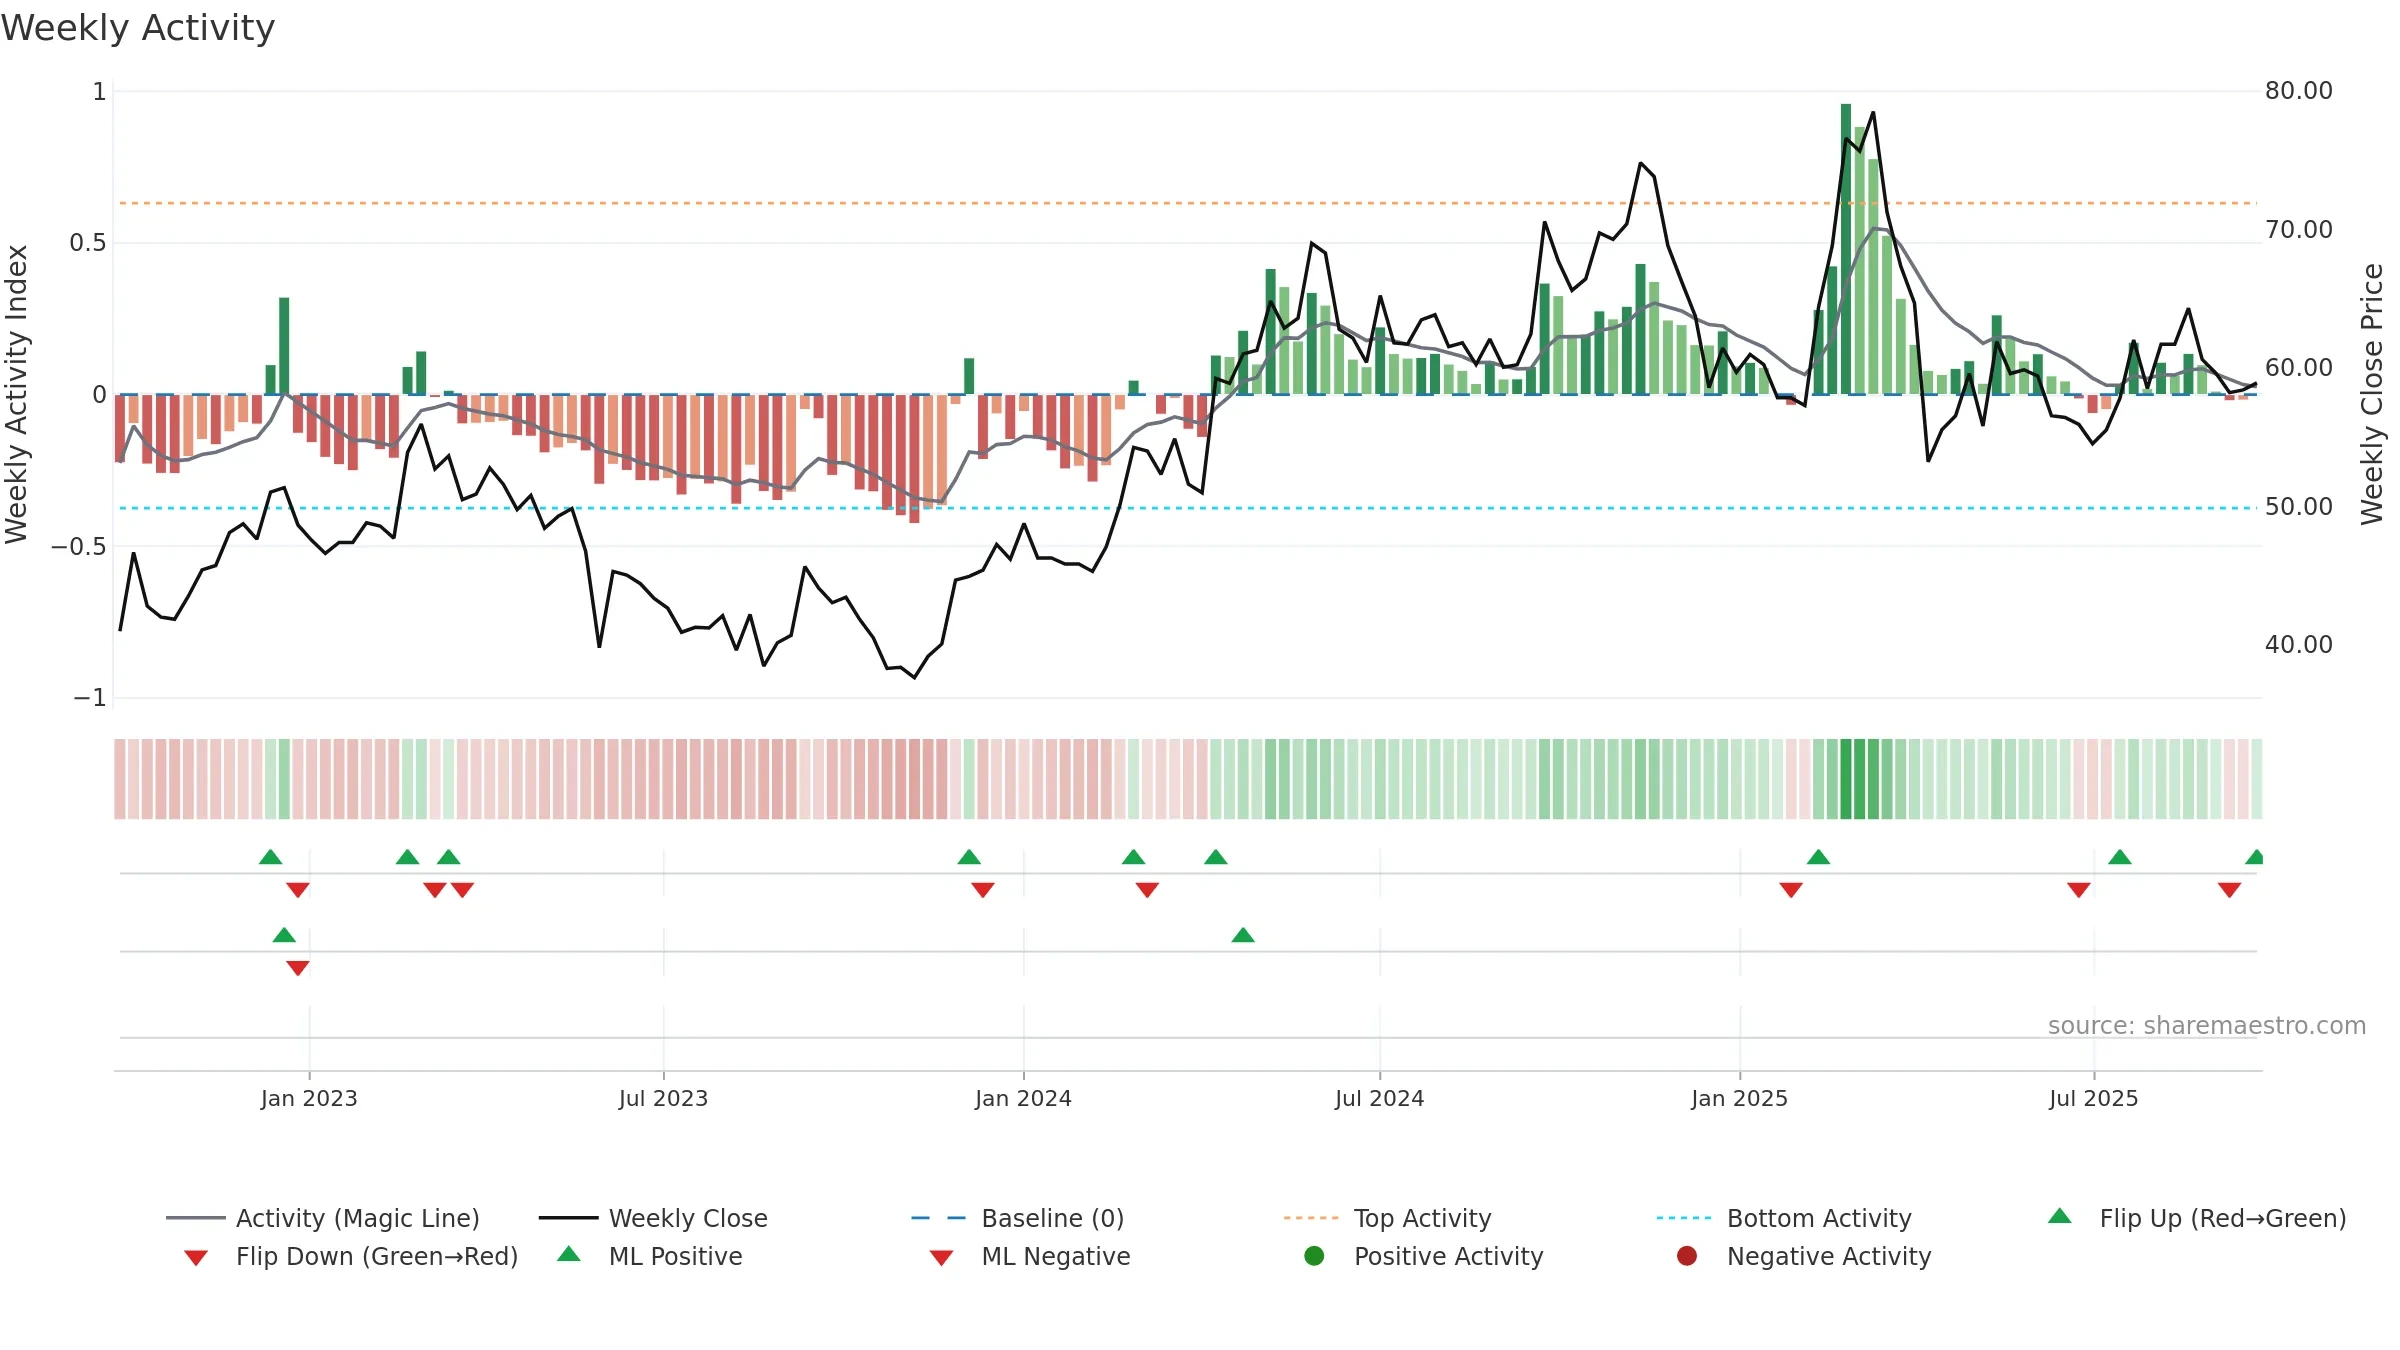Click the Jul 2023 x-axis label

coord(663,1098)
